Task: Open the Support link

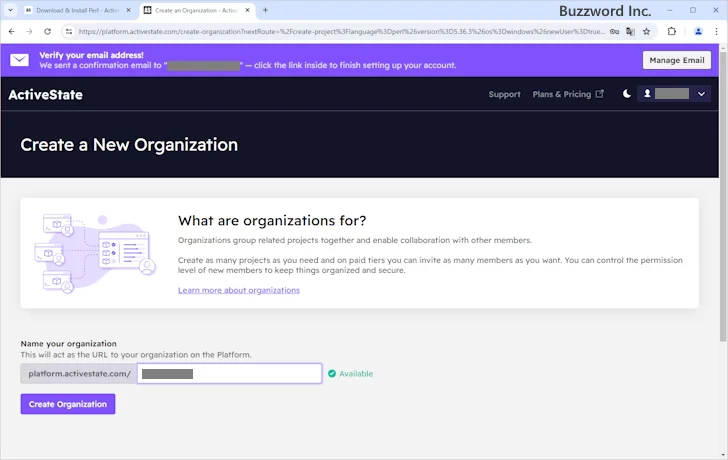Action: [504, 94]
